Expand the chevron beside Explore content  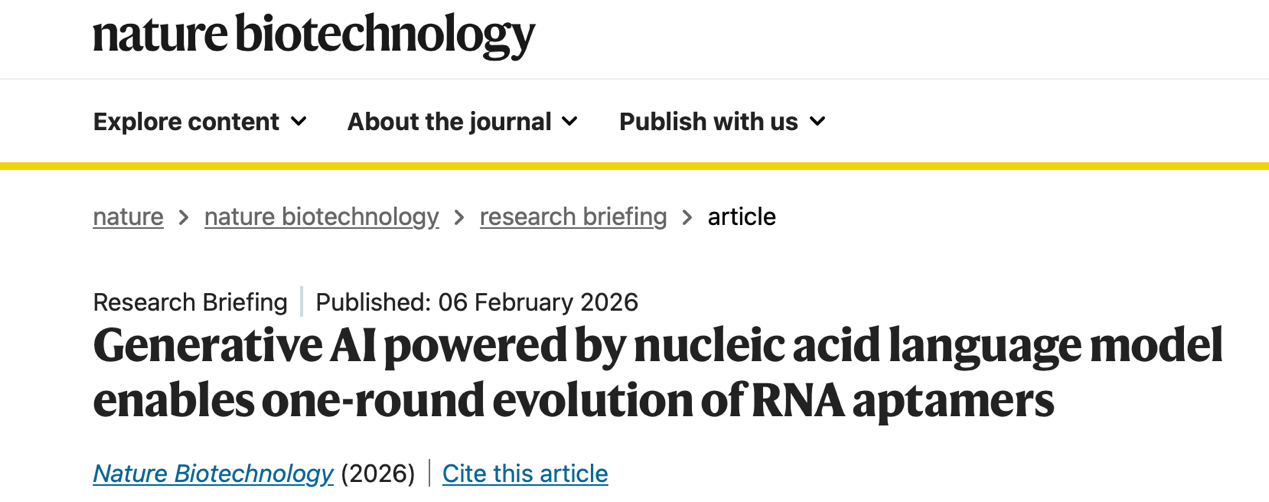(x=298, y=122)
